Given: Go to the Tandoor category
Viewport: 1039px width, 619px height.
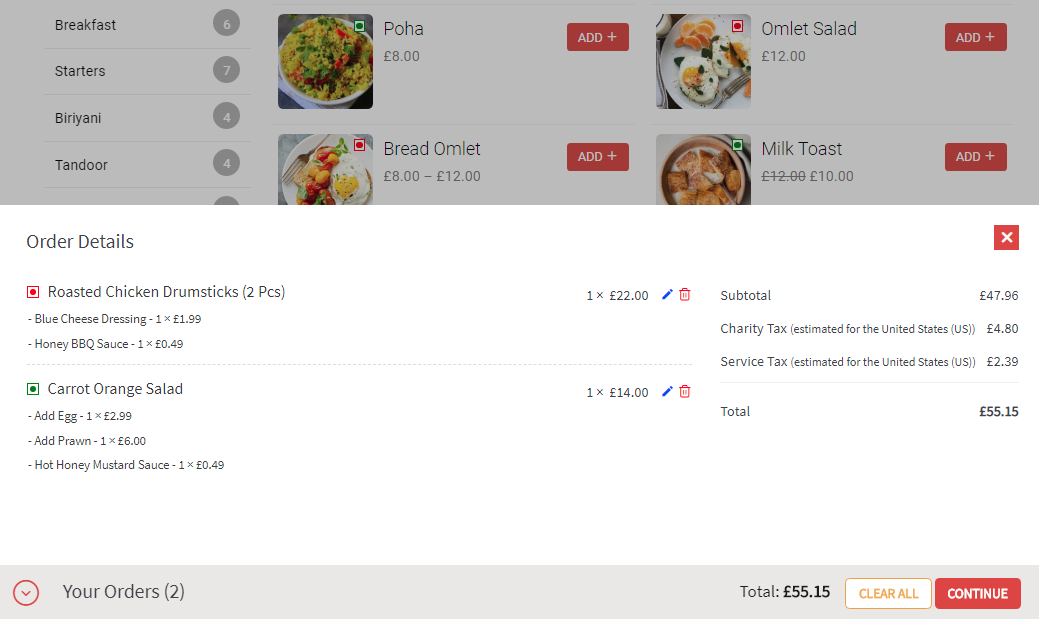Looking at the screenshot, I should tap(81, 165).
